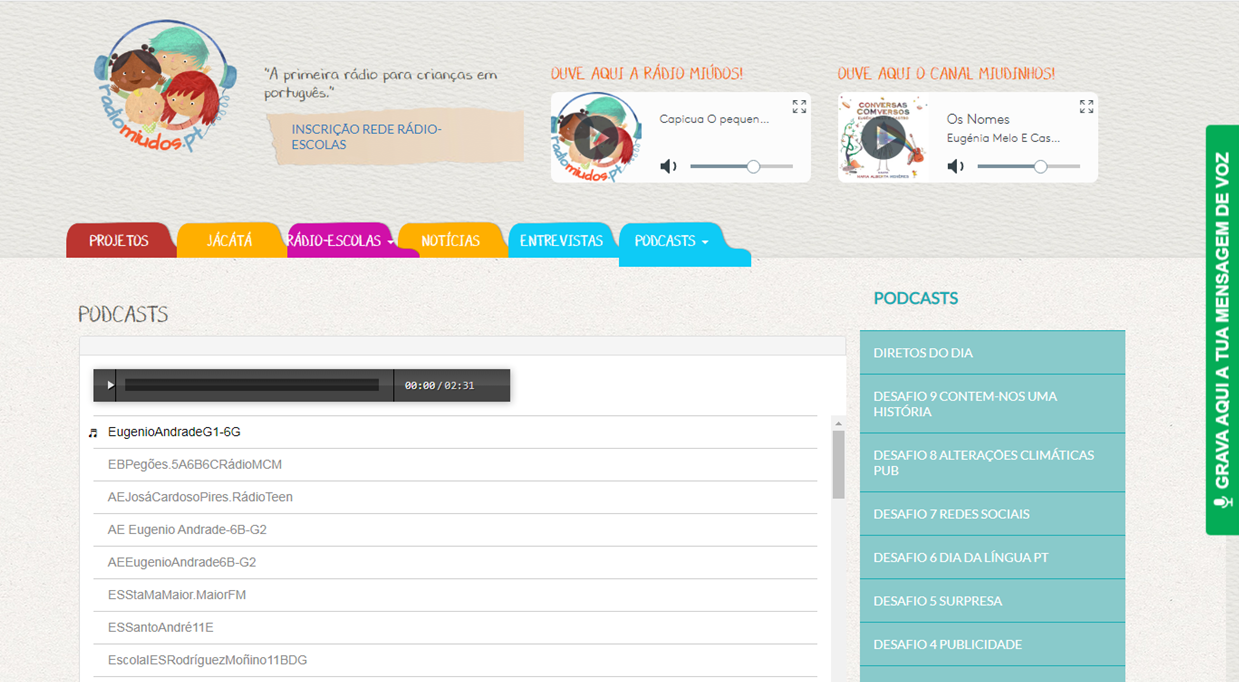Open the Inscrição Rede Rádio-Escolas link
The width and height of the screenshot is (1239, 682).
tap(368, 136)
